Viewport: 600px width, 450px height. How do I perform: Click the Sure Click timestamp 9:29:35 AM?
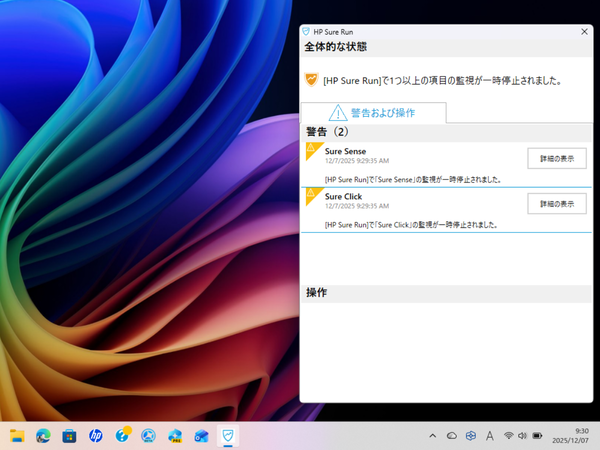coord(357,206)
